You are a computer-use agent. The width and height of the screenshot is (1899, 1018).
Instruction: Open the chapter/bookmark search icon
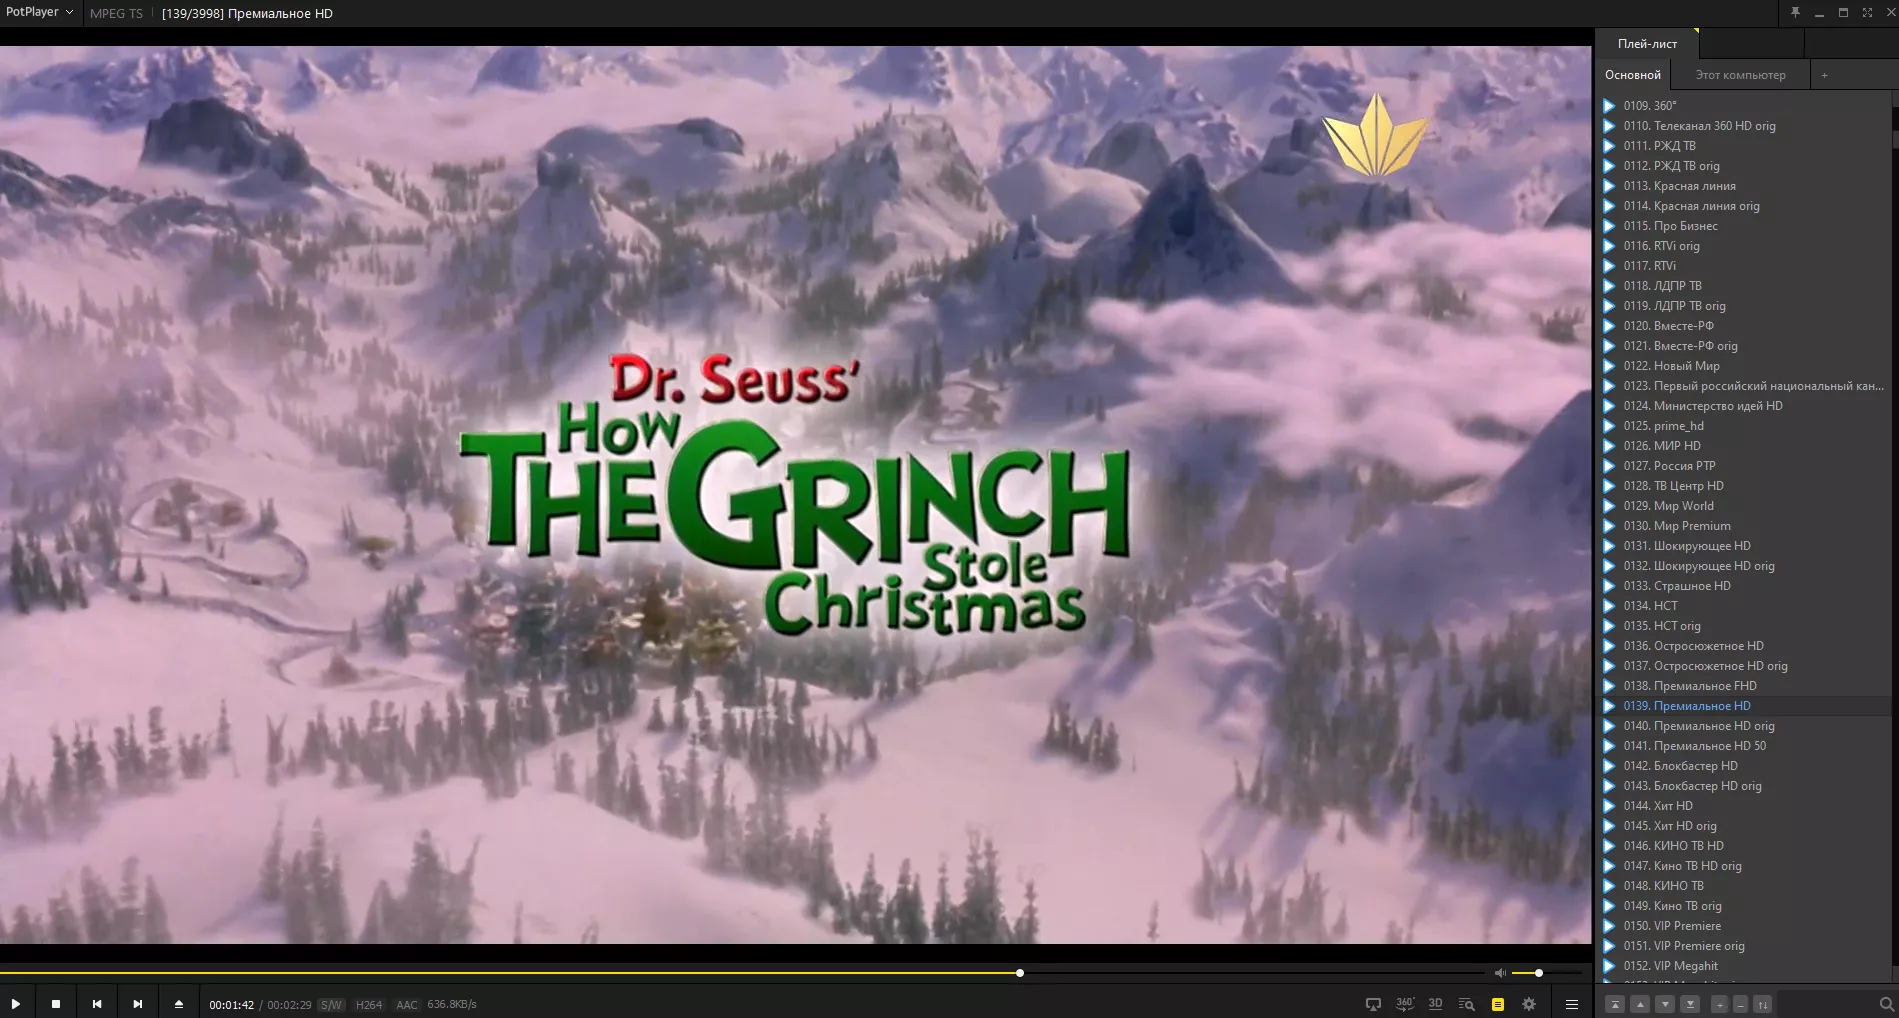pos(1467,1004)
